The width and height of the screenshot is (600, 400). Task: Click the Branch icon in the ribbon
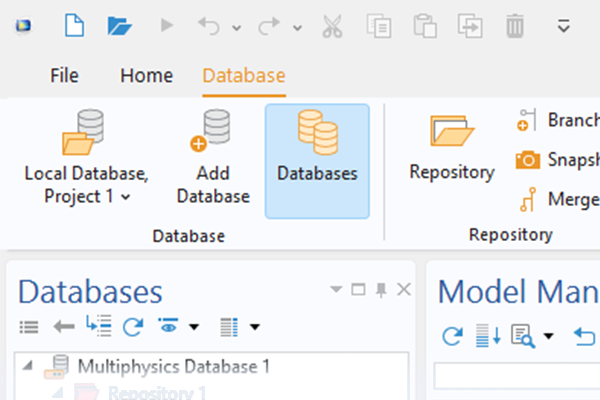(x=527, y=121)
